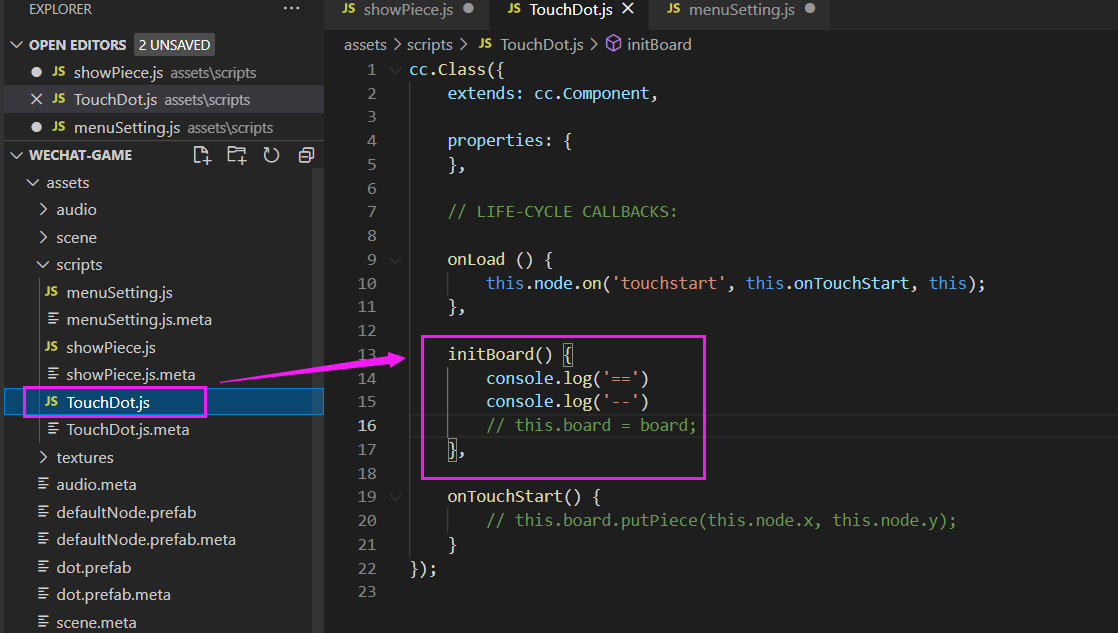Click scripts in breadcrumb path

[x=429, y=44]
